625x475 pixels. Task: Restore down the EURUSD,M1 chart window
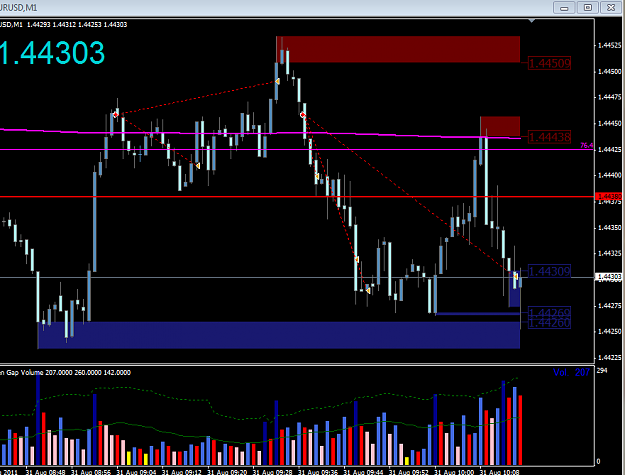tap(588, 8)
